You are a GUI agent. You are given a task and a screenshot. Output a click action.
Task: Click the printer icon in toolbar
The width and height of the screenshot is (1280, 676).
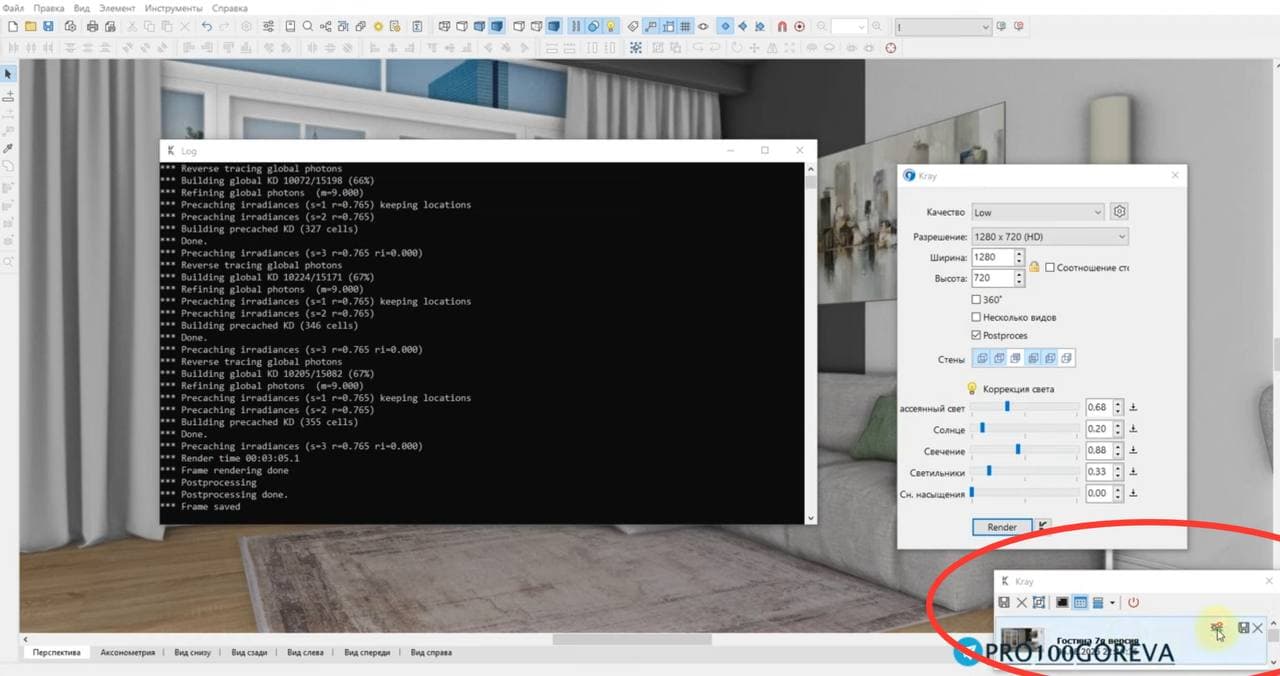[92, 26]
